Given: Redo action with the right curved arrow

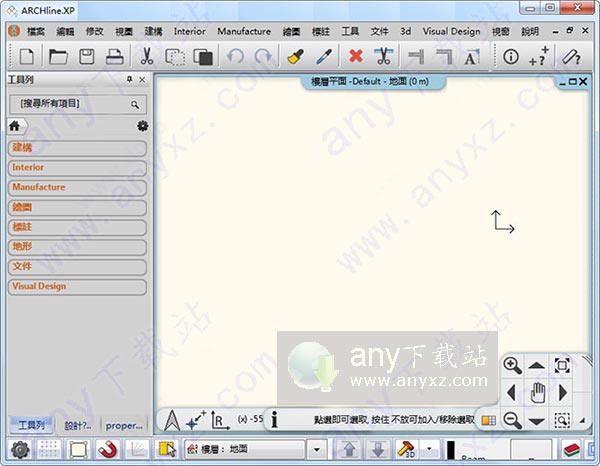Looking at the screenshot, I should (x=263, y=57).
